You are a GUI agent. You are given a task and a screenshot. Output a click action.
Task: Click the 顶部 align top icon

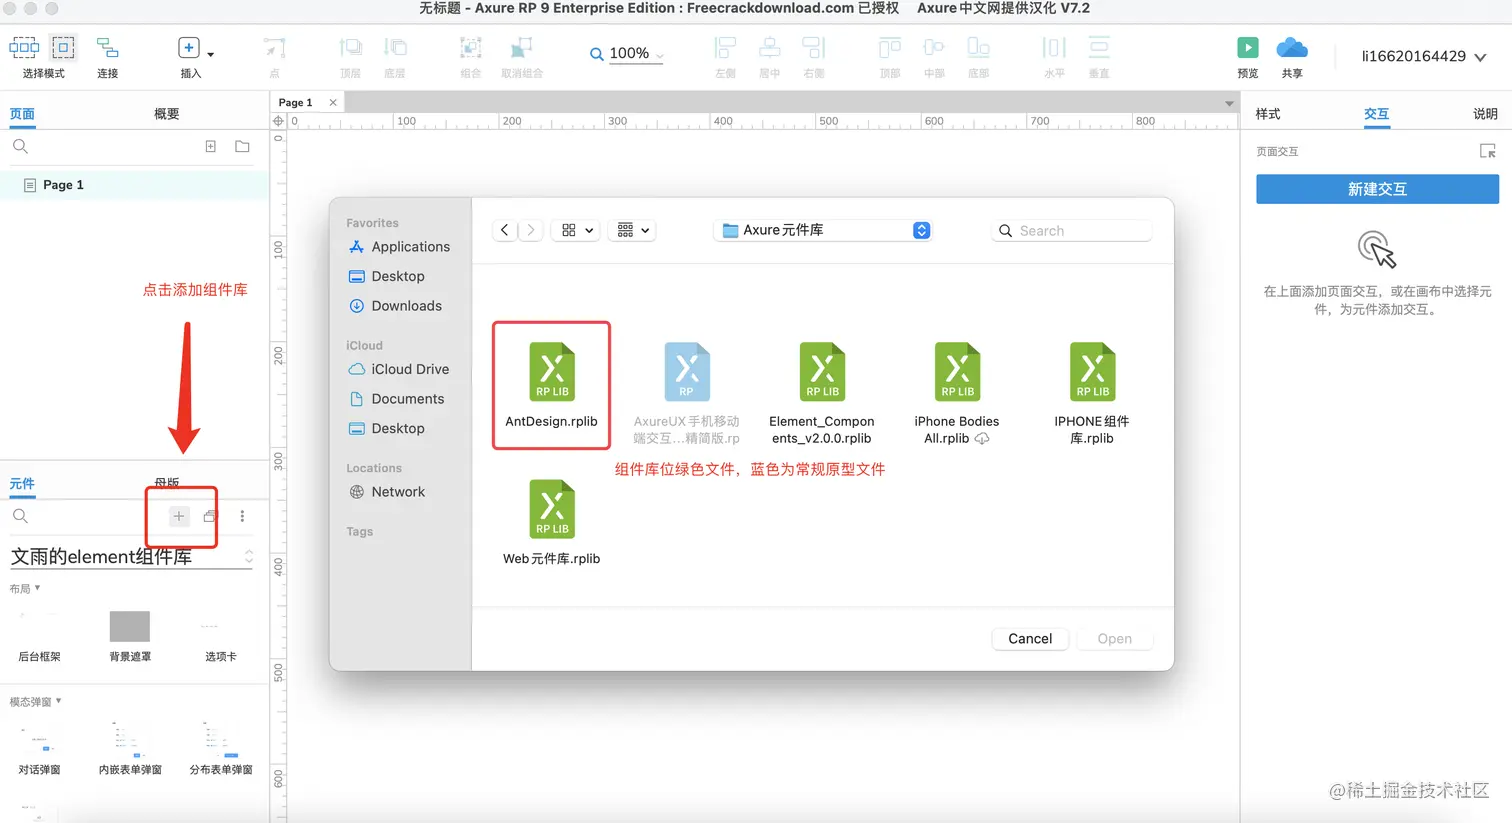pyautogui.click(x=889, y=47)
